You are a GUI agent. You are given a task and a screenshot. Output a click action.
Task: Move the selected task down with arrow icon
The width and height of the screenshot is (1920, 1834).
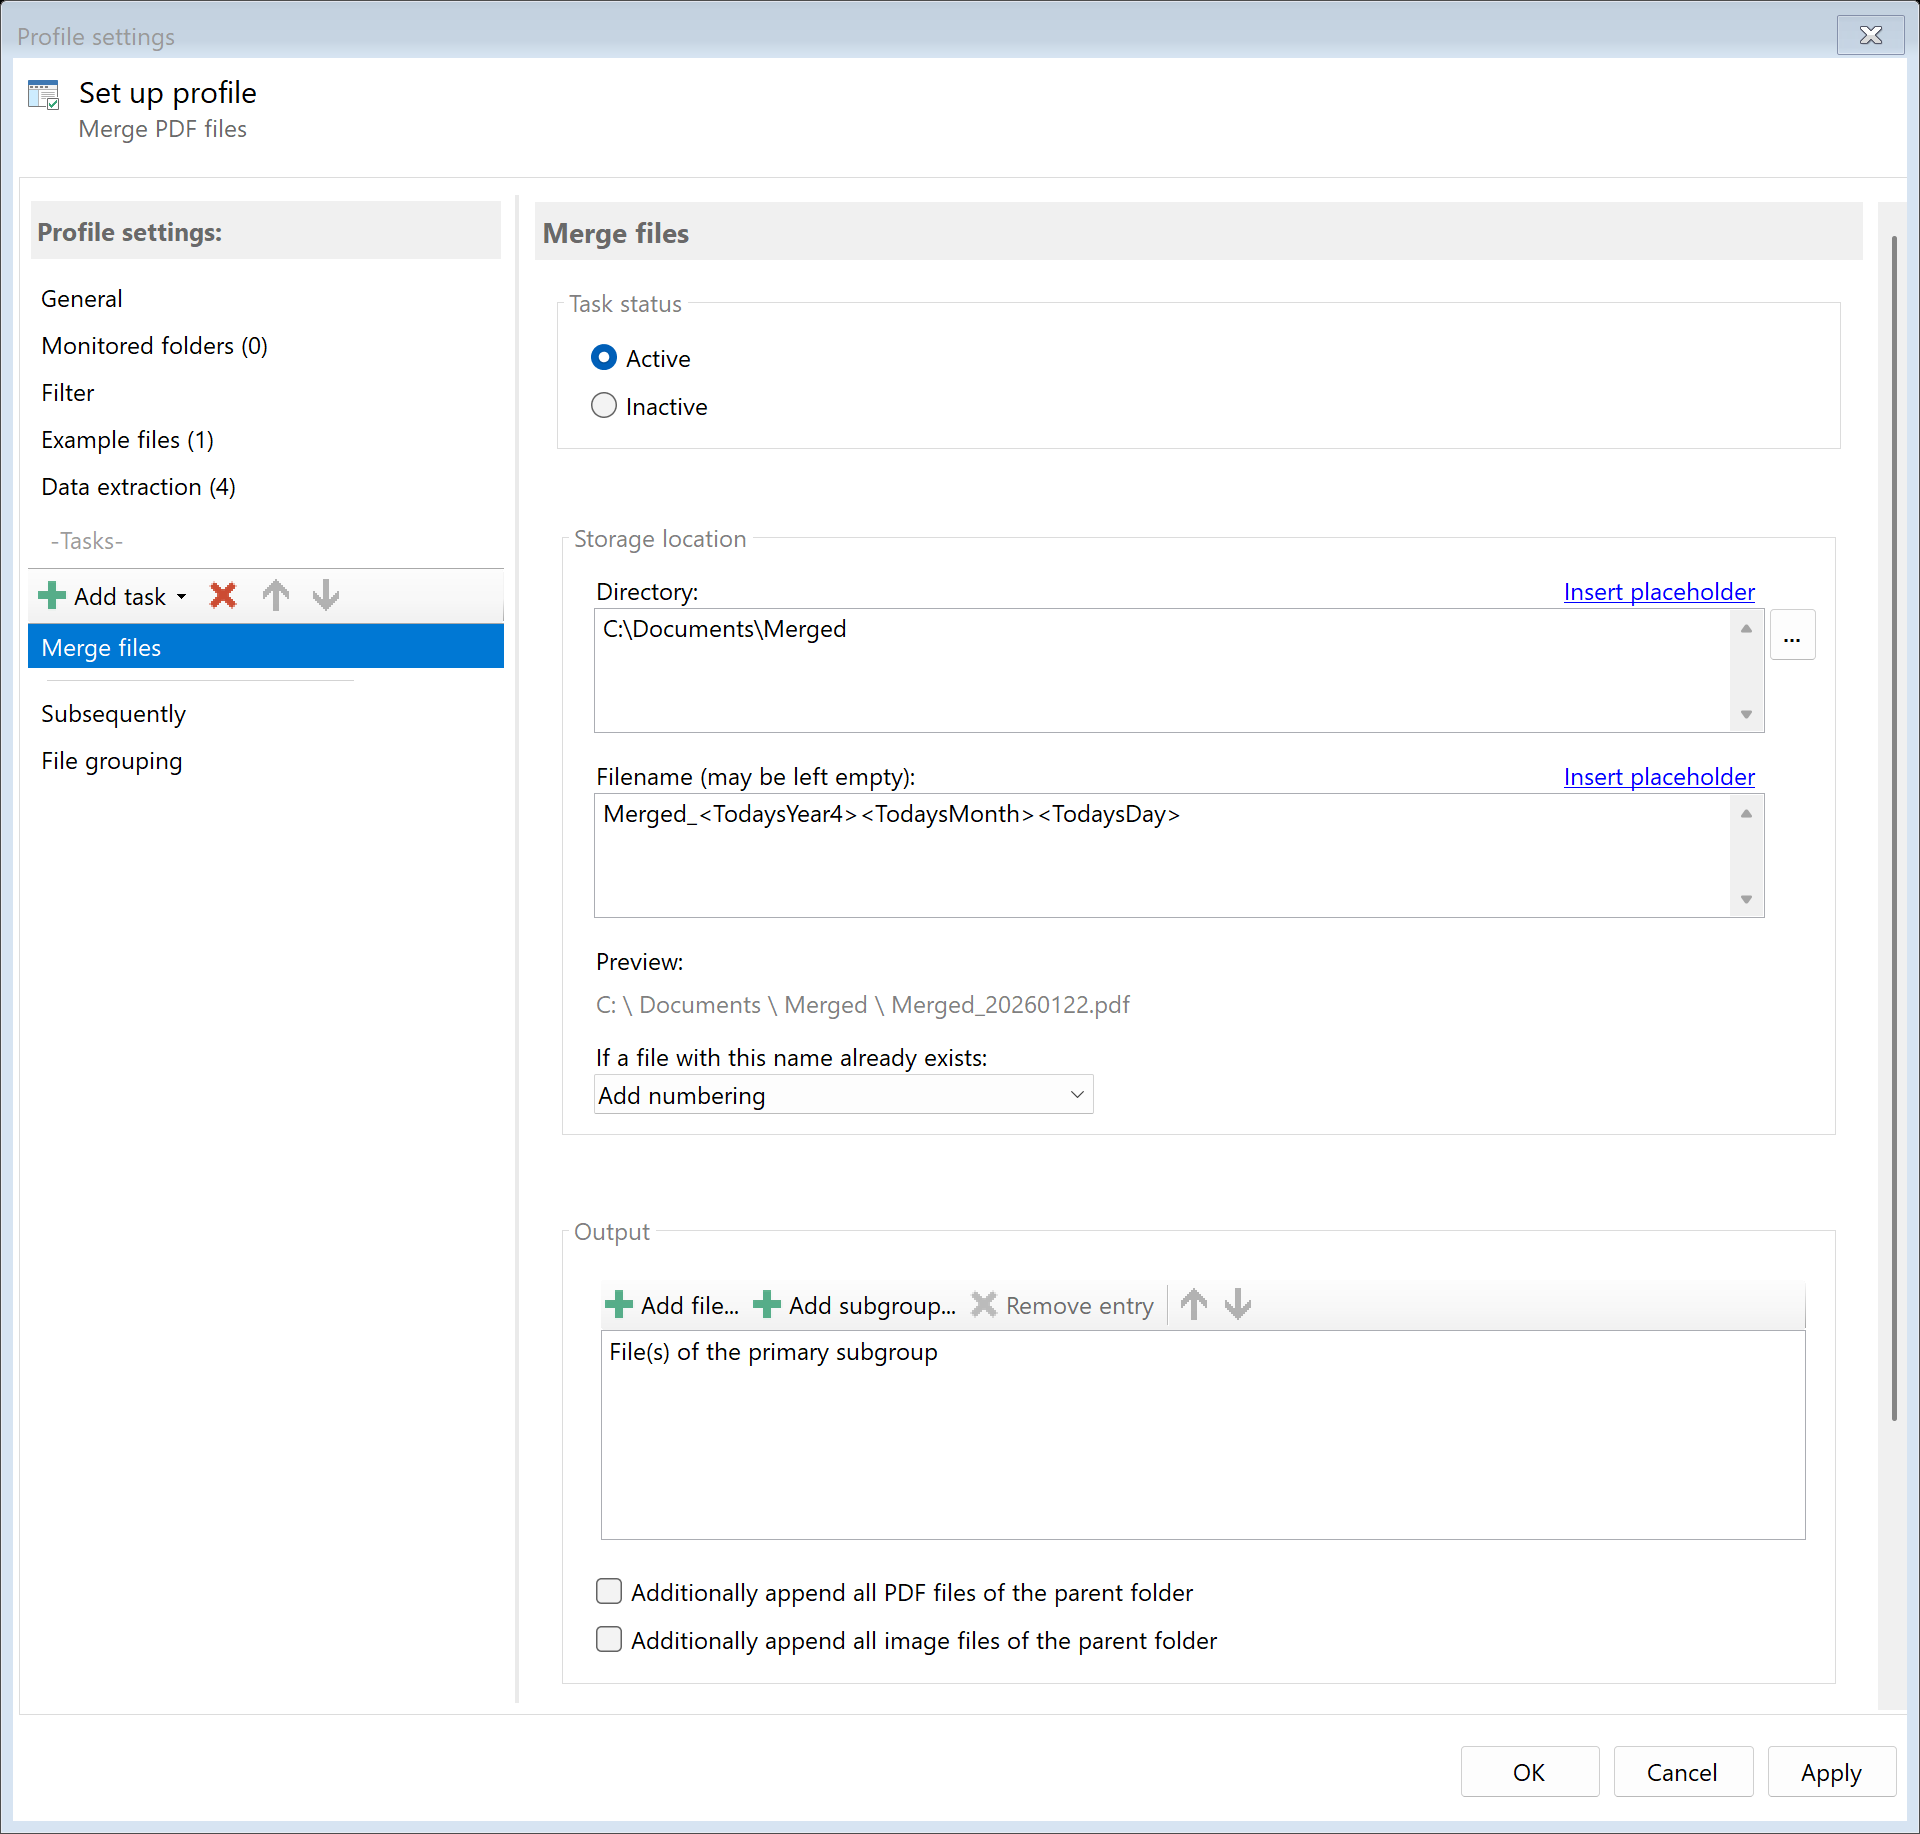click(325, 595)
